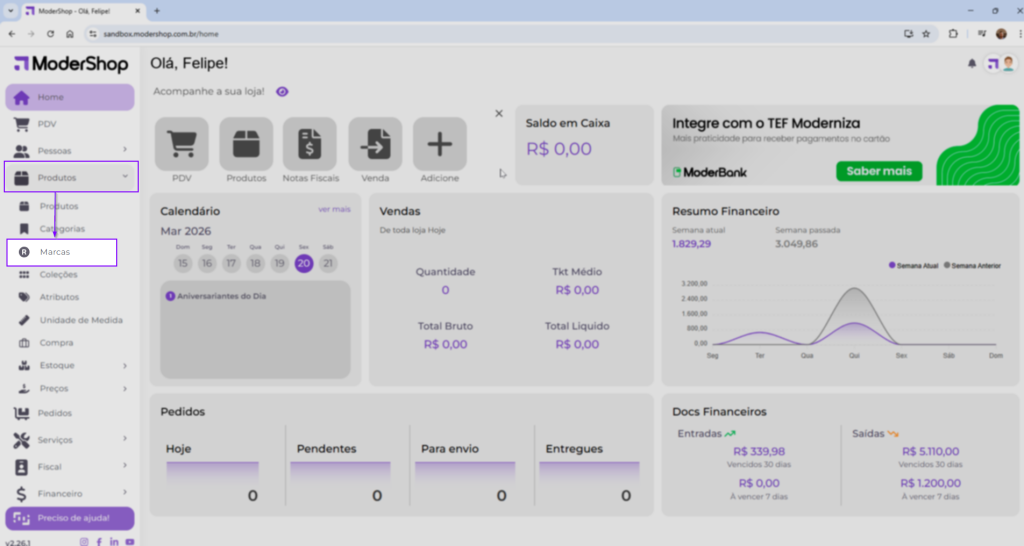Collapse the Produtos sidebar menu
The width and height of the screenshot is (1024, 546).
click(124, 177)
